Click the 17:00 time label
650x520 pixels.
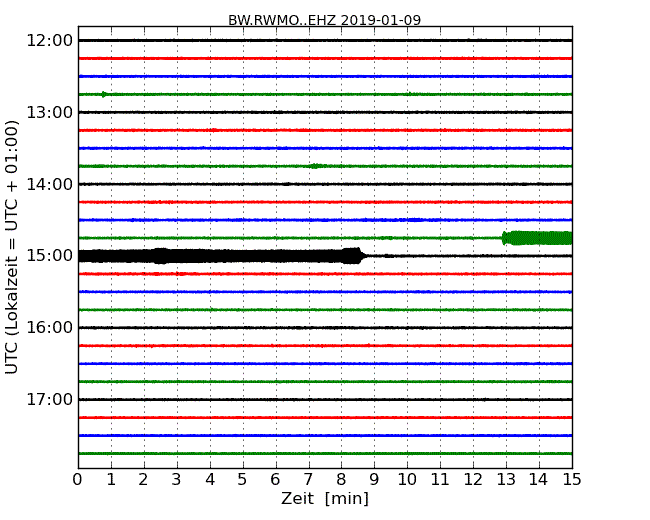click(50, 399)
